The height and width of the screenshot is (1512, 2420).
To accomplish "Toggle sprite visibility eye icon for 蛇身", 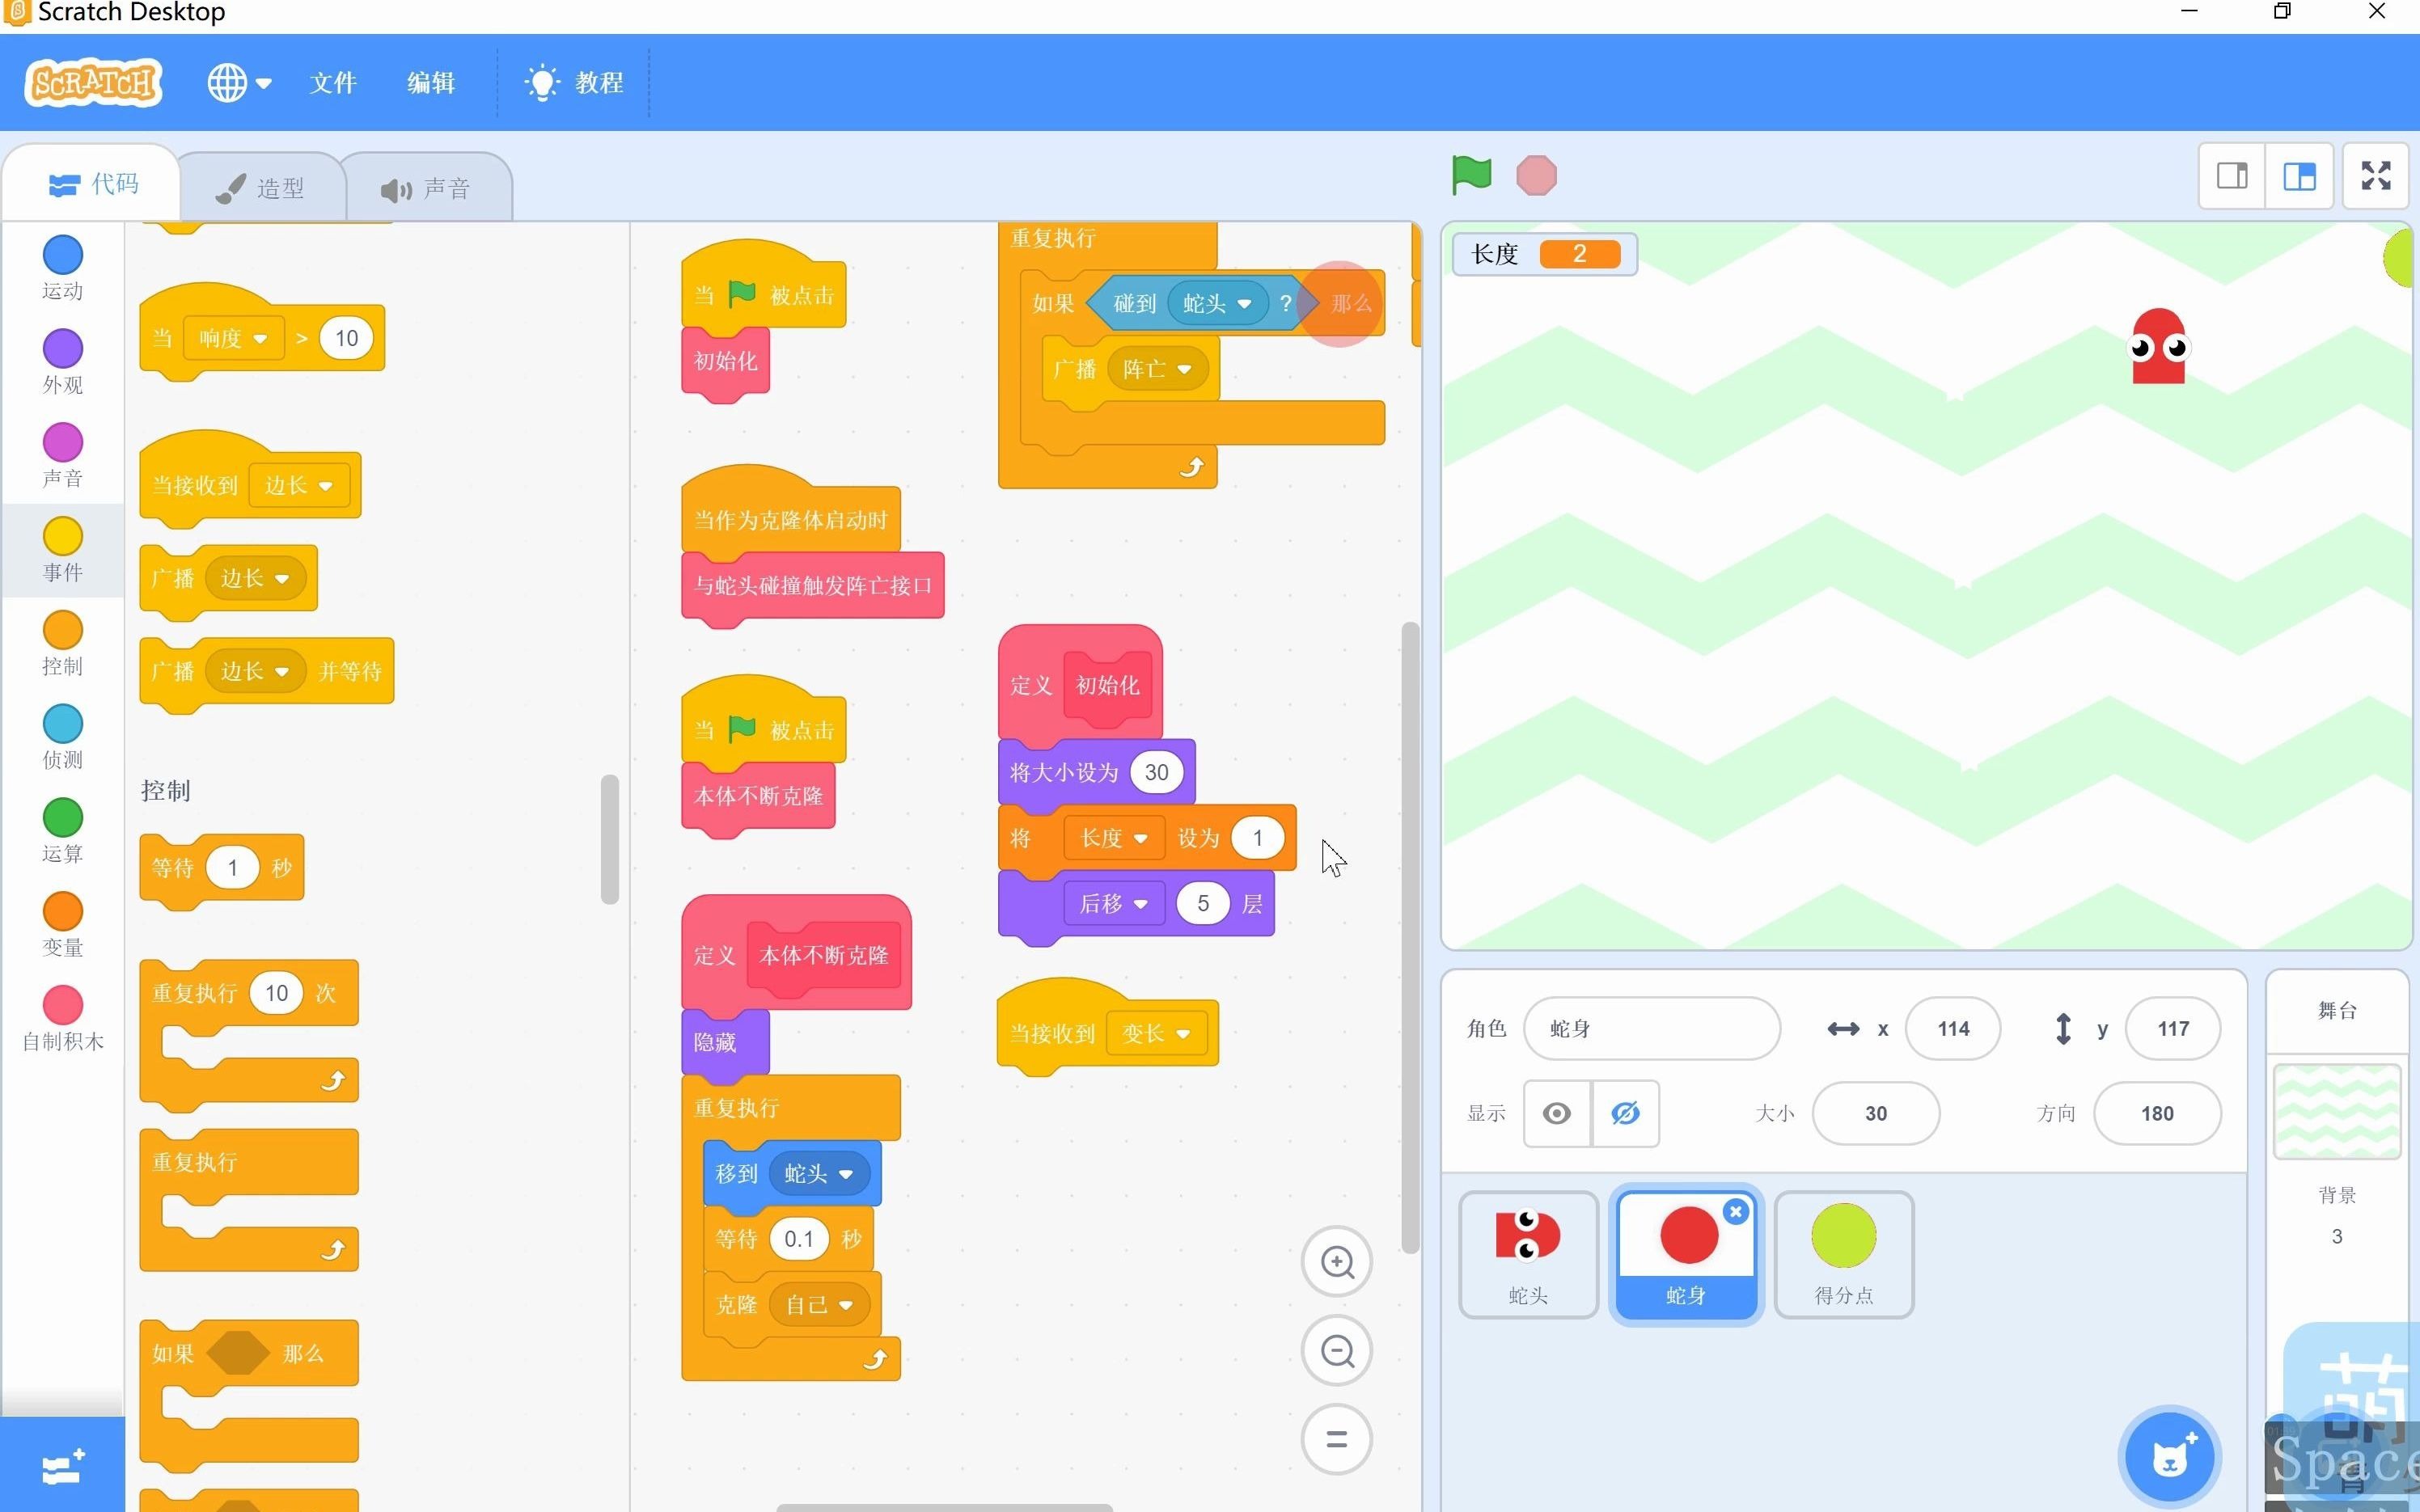I will [x=1556, y=1111].
